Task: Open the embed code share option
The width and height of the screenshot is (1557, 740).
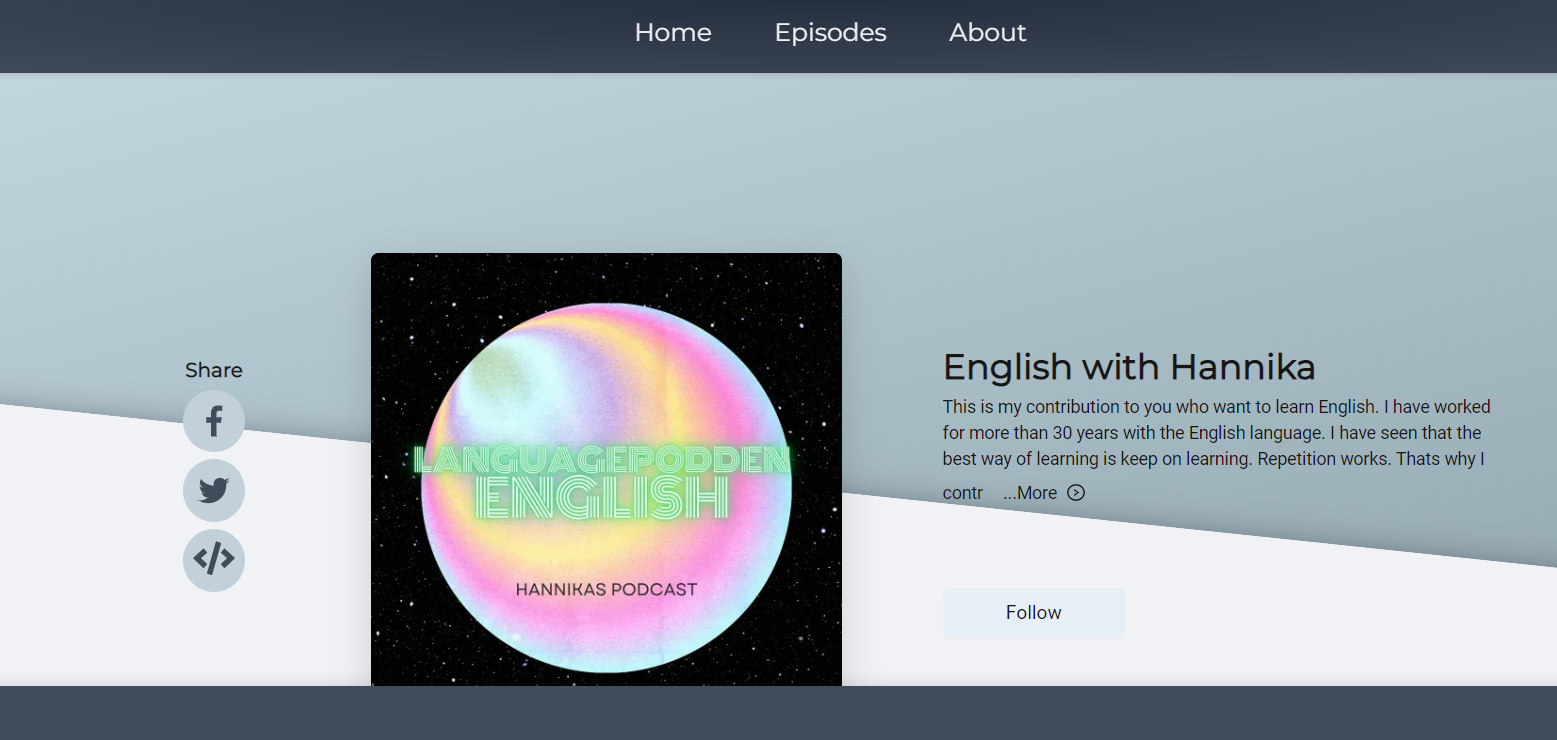Action: click(x=214, y=560)
